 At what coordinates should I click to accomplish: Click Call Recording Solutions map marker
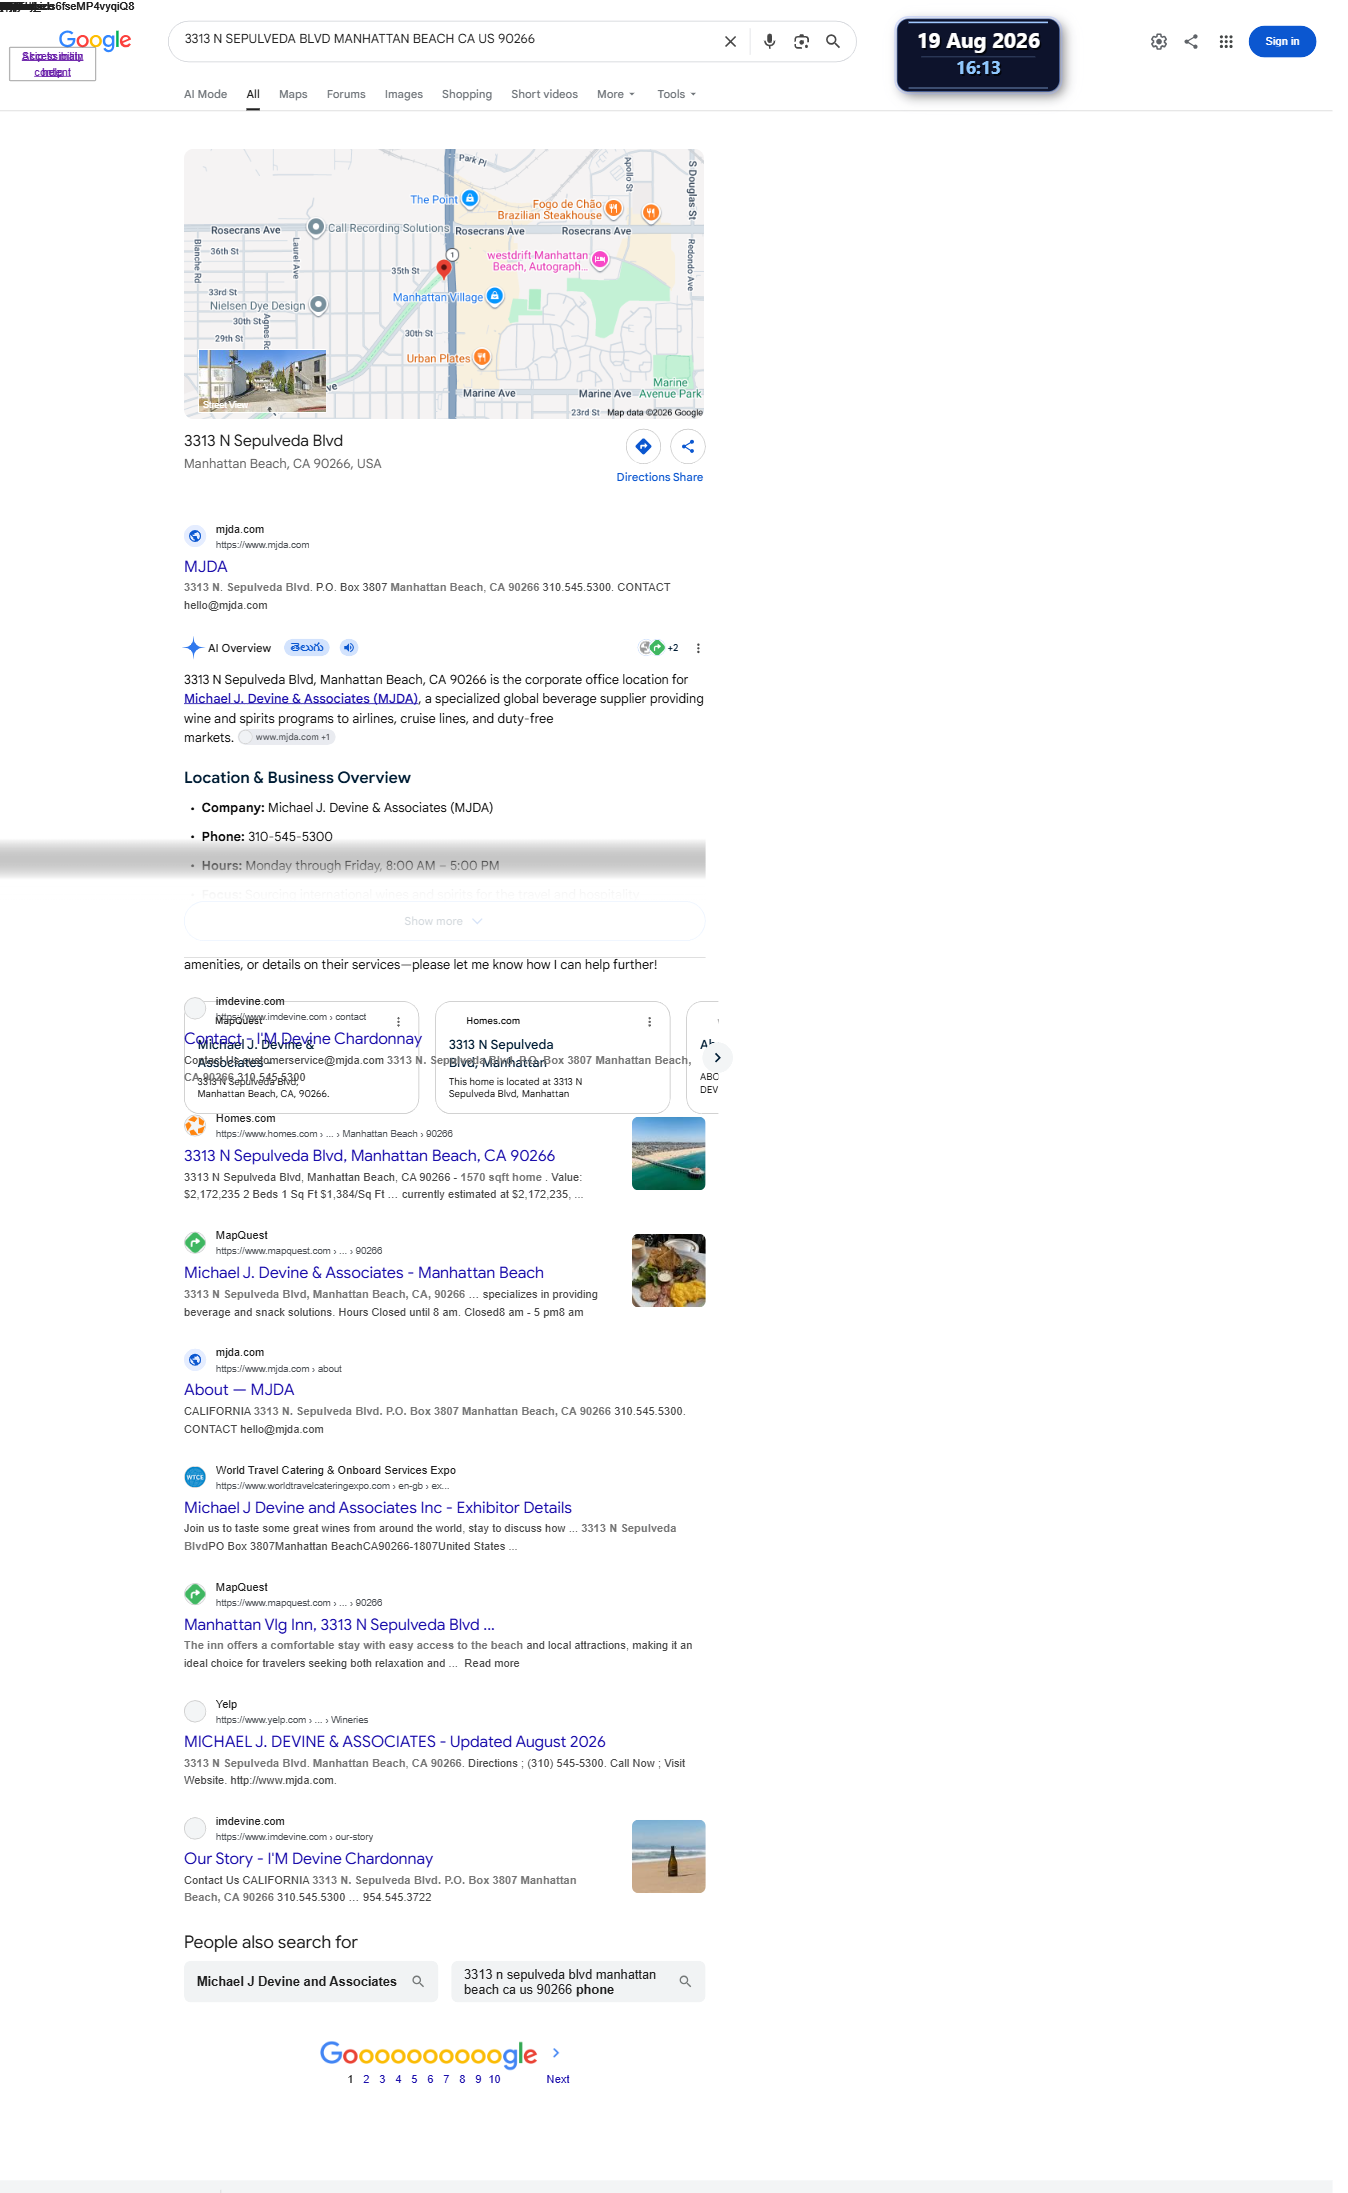316,227
